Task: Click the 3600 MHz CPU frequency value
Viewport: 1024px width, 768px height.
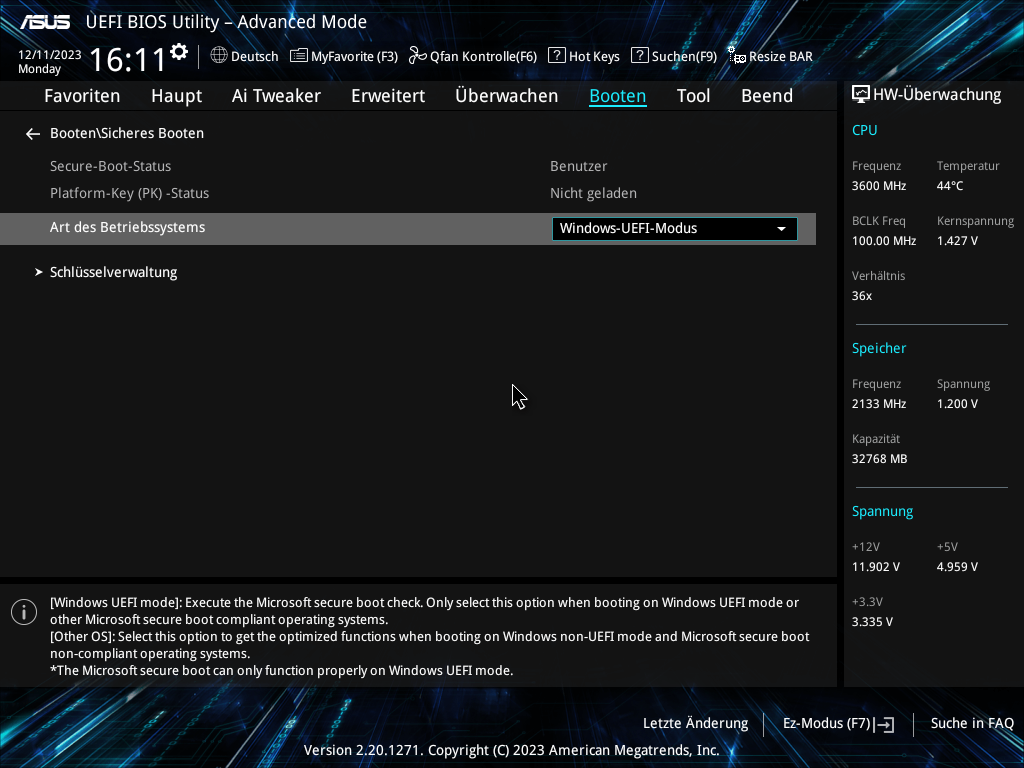Action: point(879,185)
